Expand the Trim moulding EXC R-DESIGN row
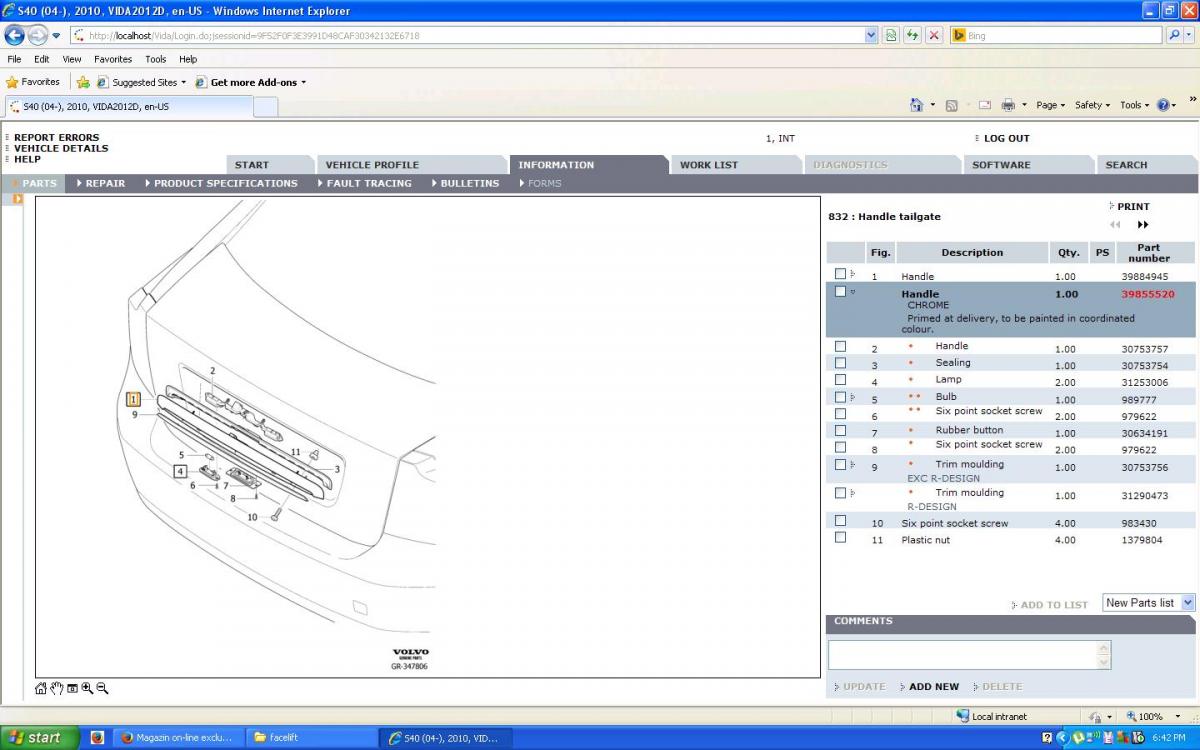This screenshot has height=750, width=1200. [x=853, y=465]
